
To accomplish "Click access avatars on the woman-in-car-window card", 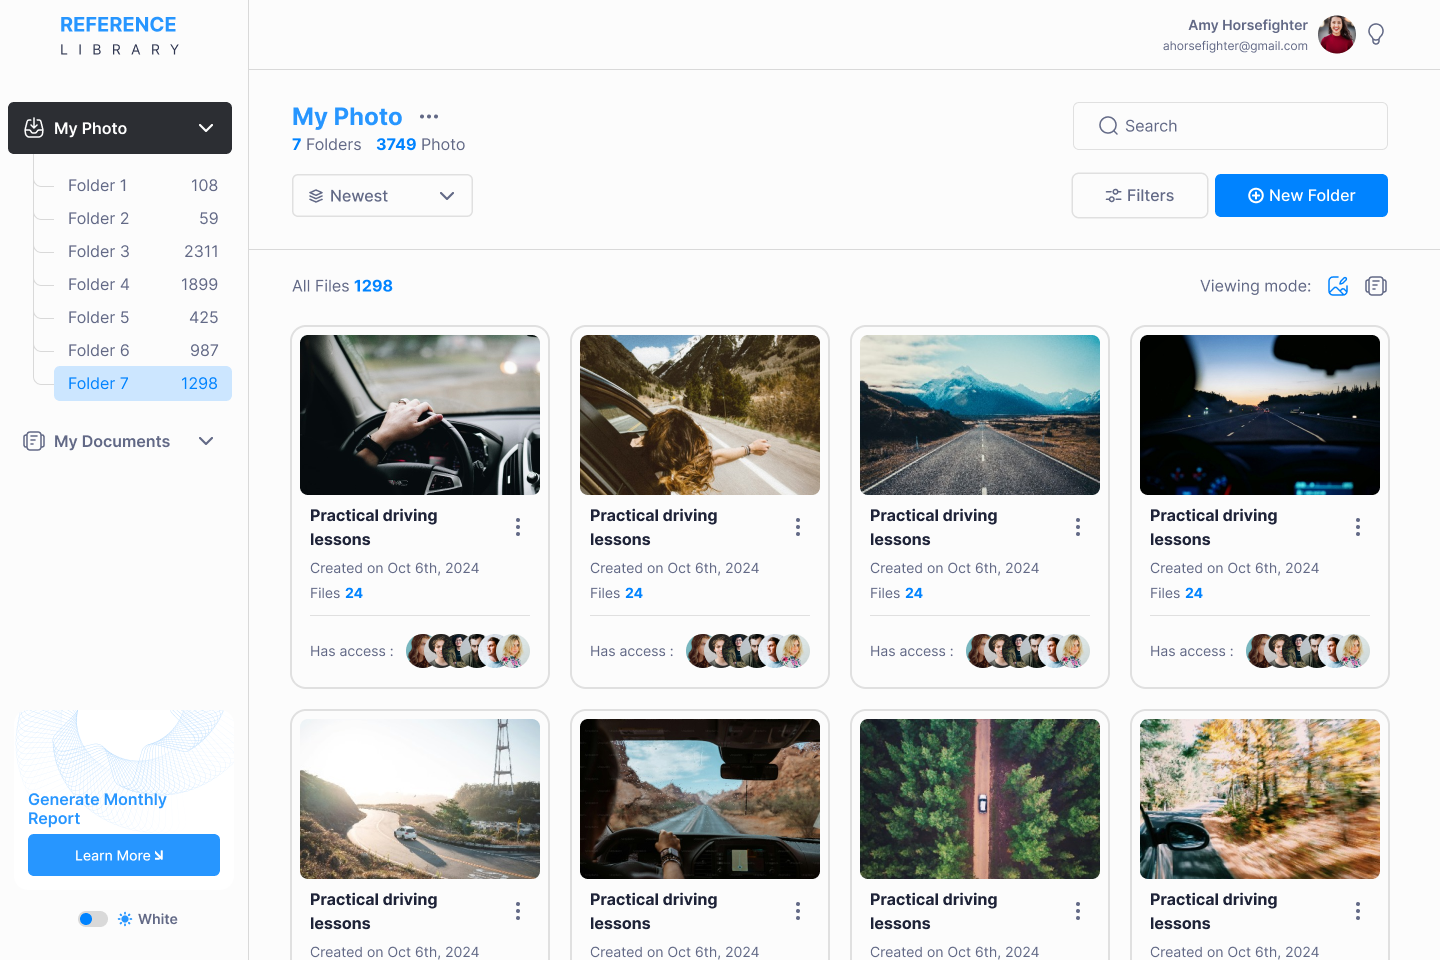I will pos(748,651).
